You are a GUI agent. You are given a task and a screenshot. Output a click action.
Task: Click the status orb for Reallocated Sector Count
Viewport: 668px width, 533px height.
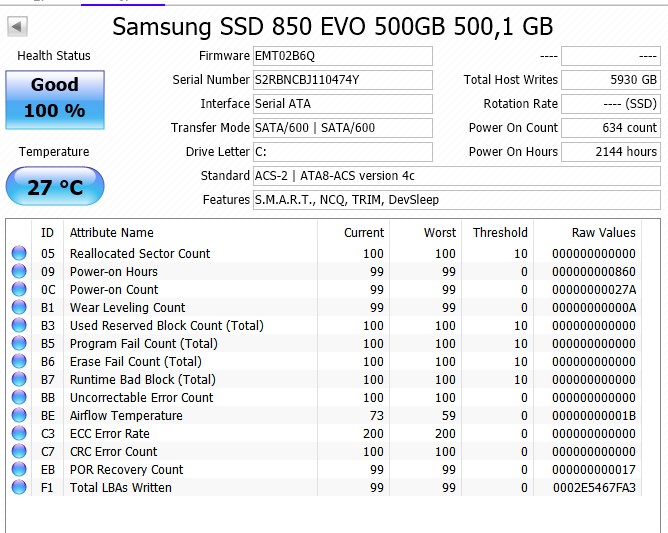(x=19, y=253)
